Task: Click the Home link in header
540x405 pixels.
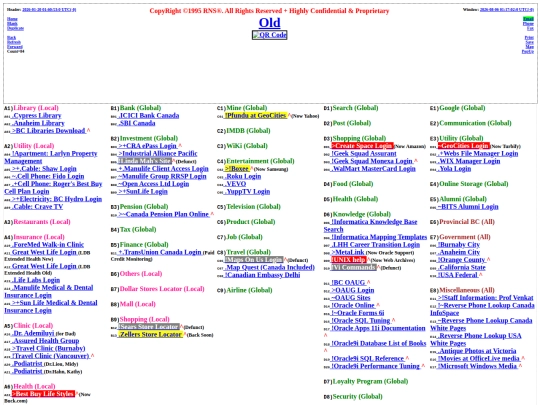Action: (12, 19)
